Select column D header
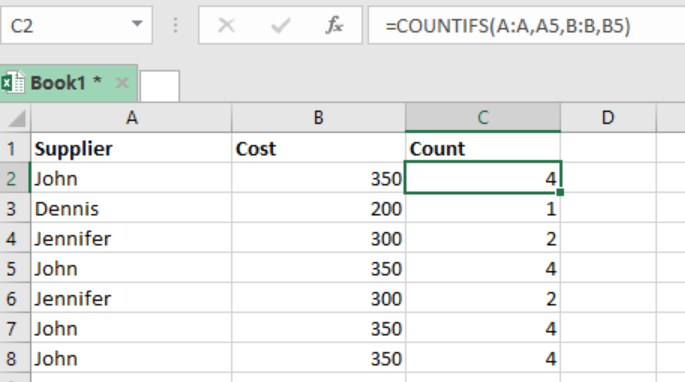The height and width of the screenshot is (382, 685). 608,118
